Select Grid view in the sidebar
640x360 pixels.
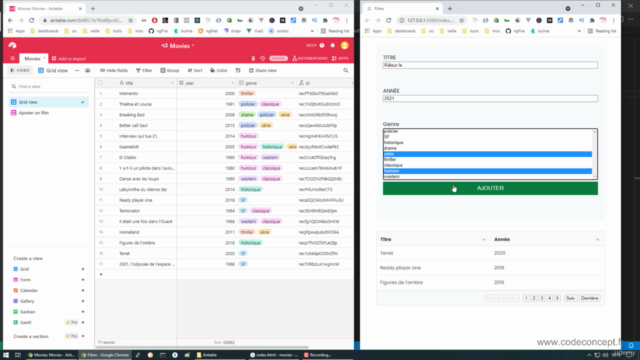click(x=48, y=102)
